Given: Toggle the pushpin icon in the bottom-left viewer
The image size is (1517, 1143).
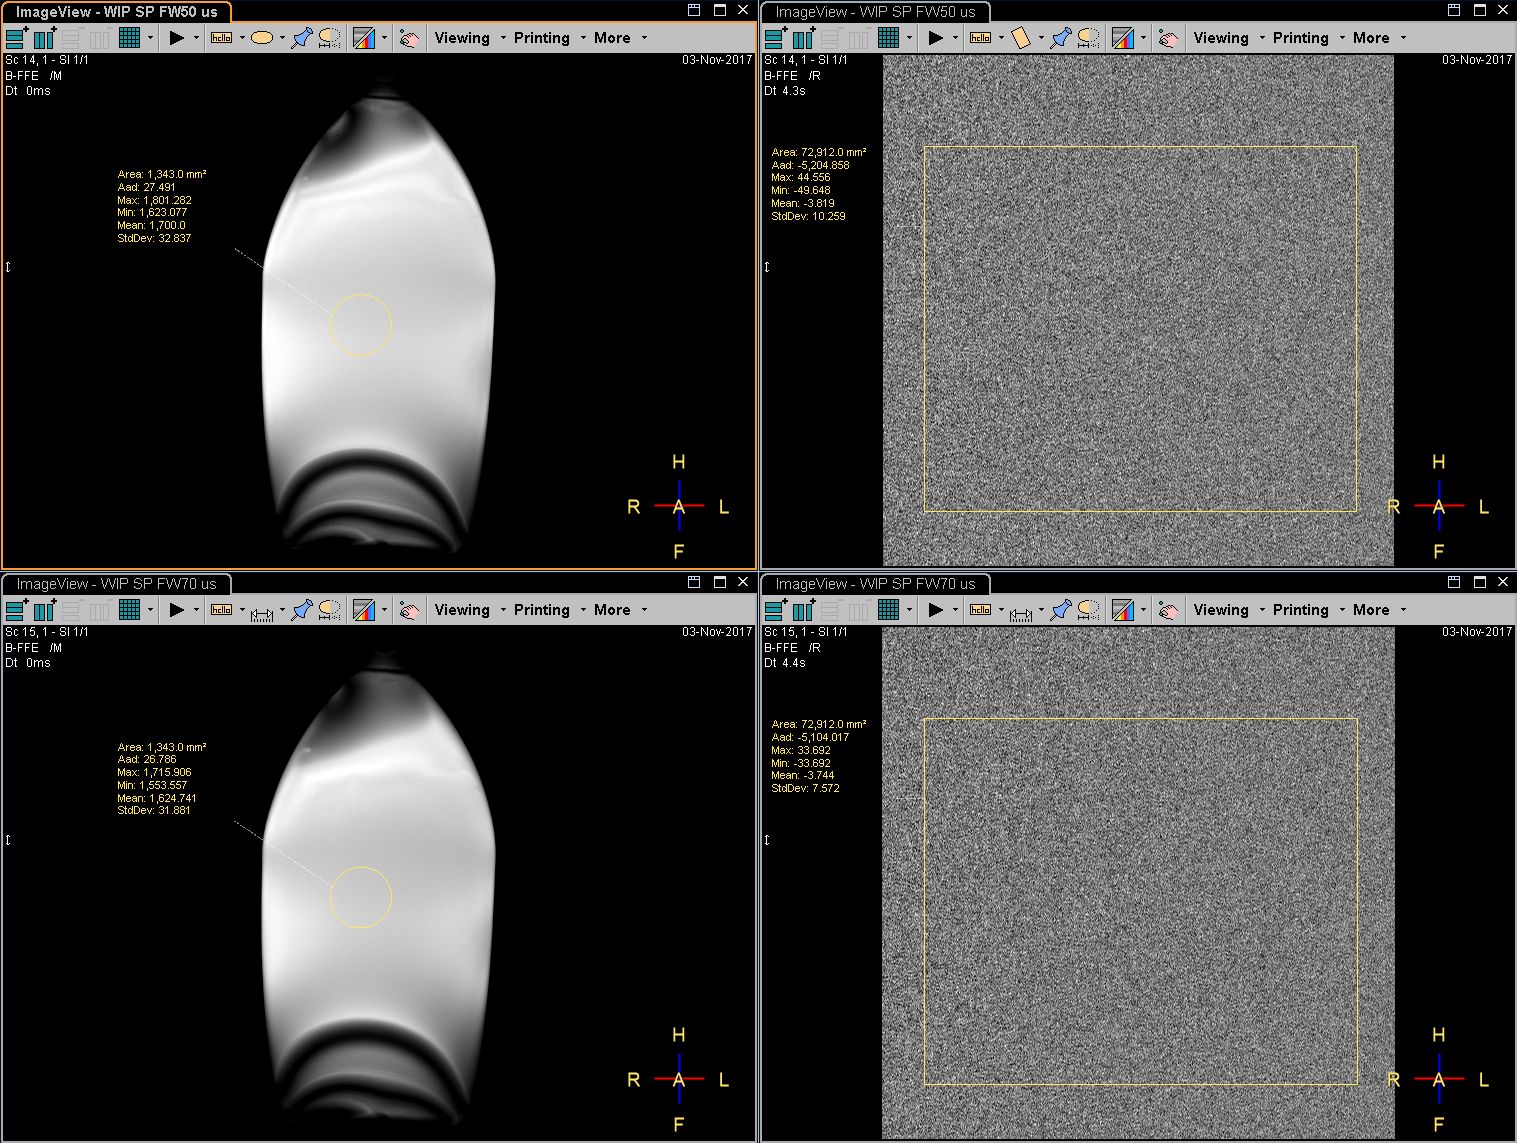Looking at the screenshot, I should [302, 610].
